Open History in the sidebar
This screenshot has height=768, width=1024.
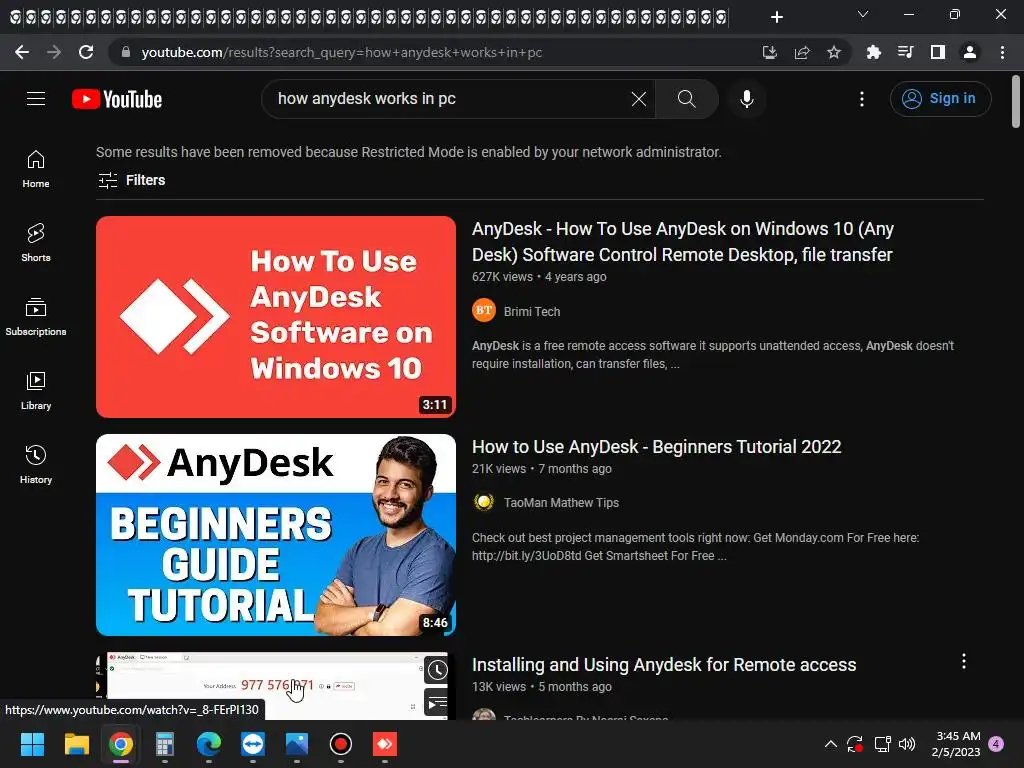(x=36, y=464)
